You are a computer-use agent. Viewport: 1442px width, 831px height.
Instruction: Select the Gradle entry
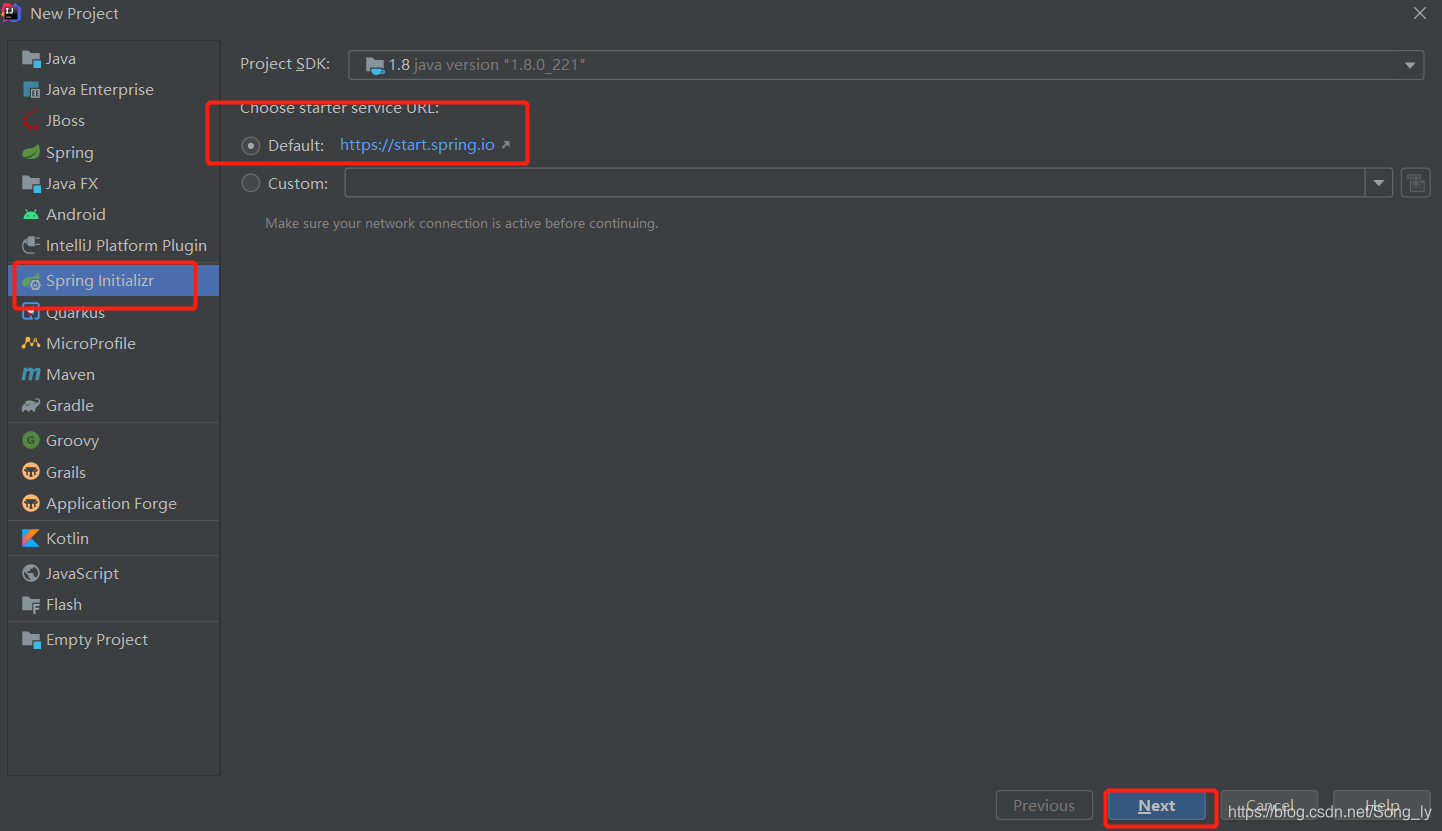(x=70, y=405)
